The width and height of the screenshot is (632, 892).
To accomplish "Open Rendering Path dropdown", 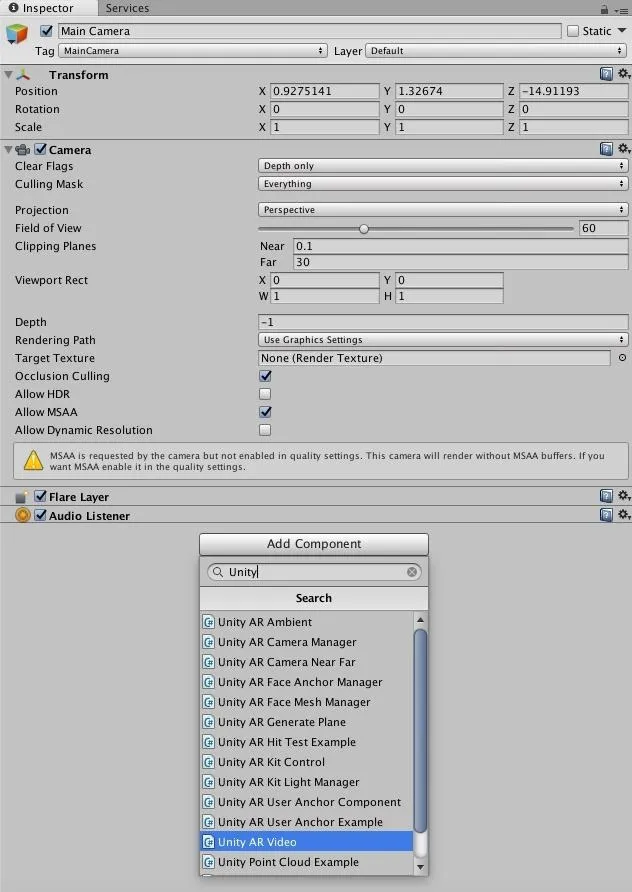I will point(443,340).
